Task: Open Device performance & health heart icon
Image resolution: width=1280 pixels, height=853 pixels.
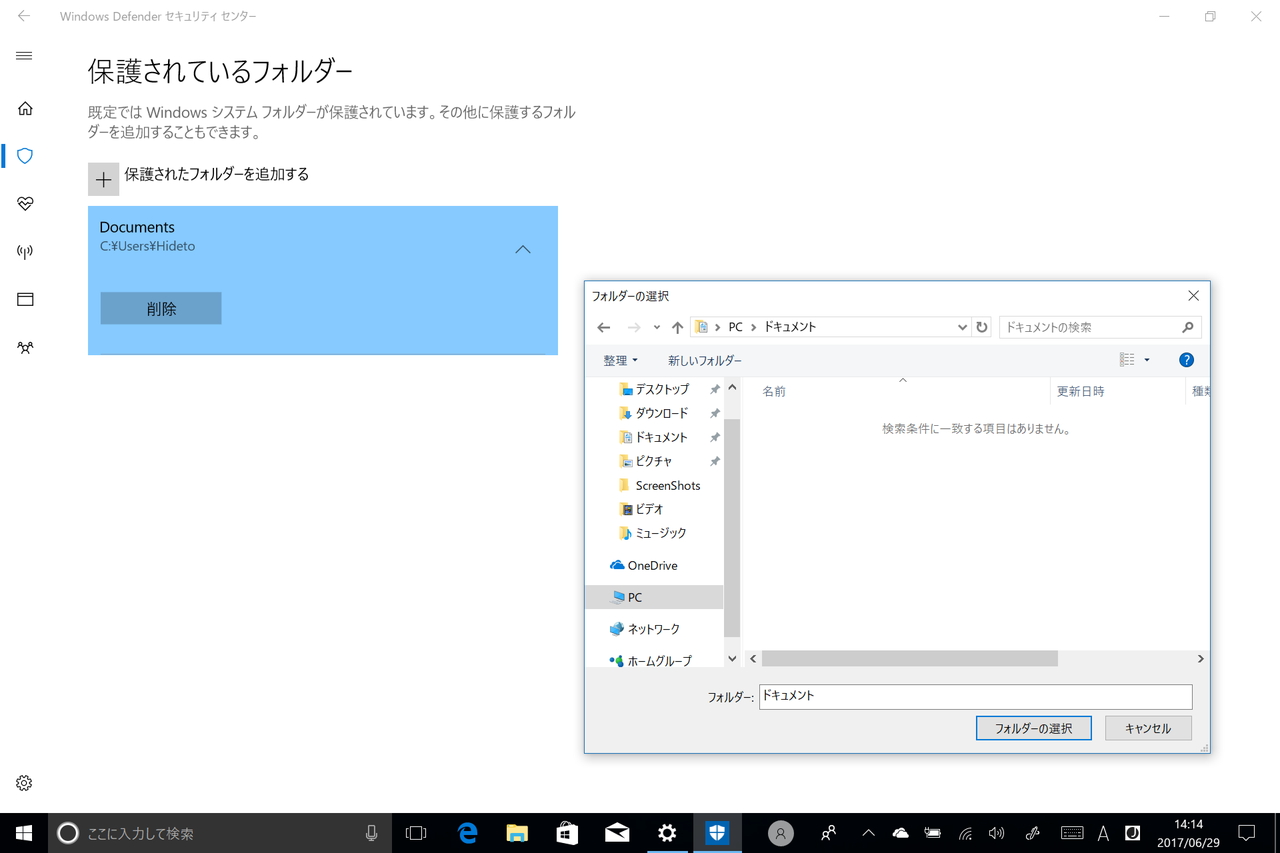Action: point(23,204)
